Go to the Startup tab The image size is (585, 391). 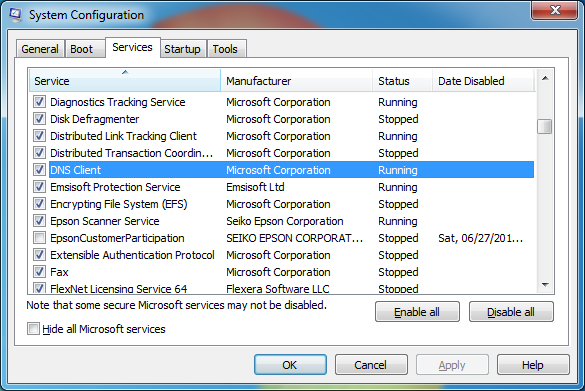pos(182,49)
